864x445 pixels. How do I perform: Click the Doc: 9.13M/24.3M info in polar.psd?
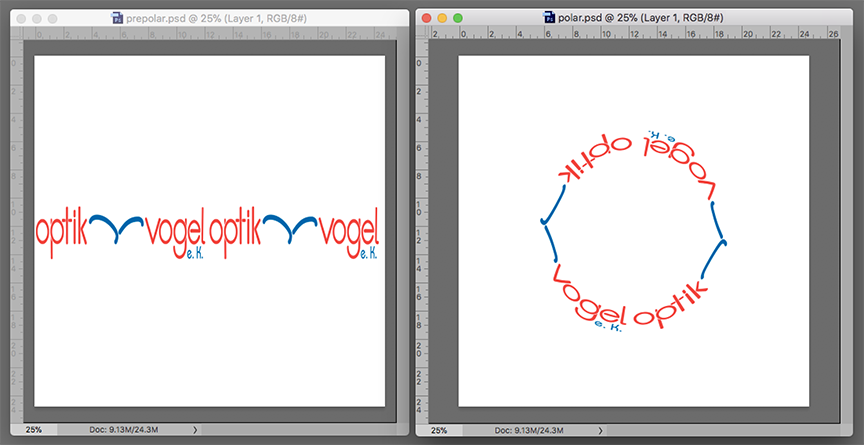click(x=529, y=430)
